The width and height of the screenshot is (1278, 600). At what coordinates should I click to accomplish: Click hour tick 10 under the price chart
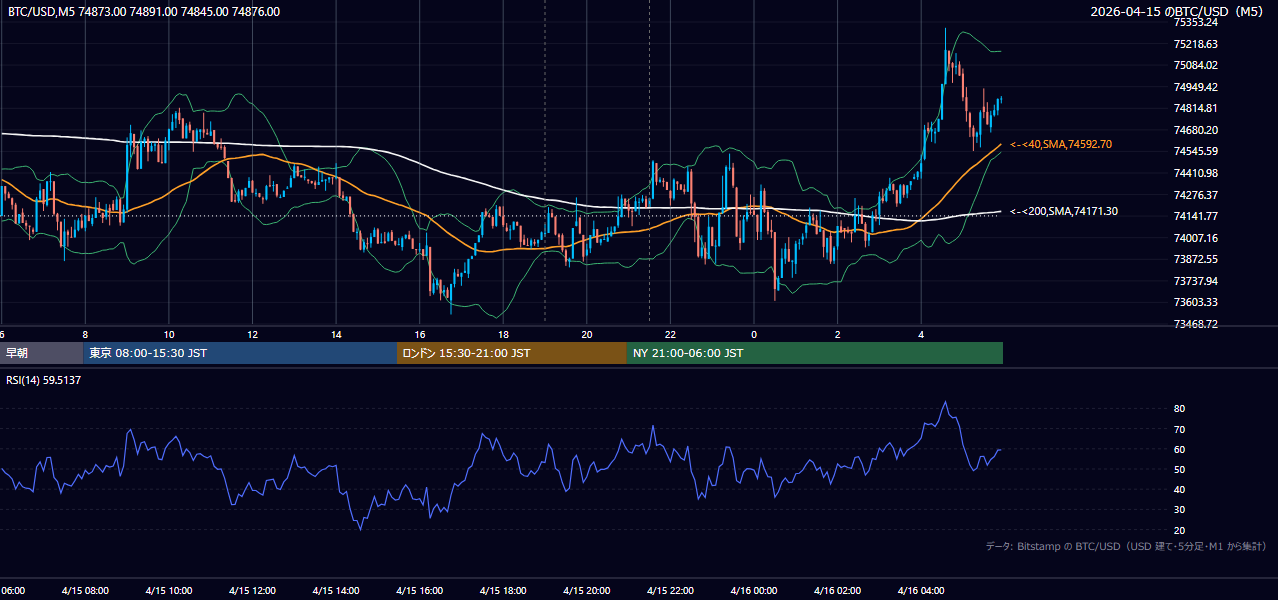click(169, 334)
